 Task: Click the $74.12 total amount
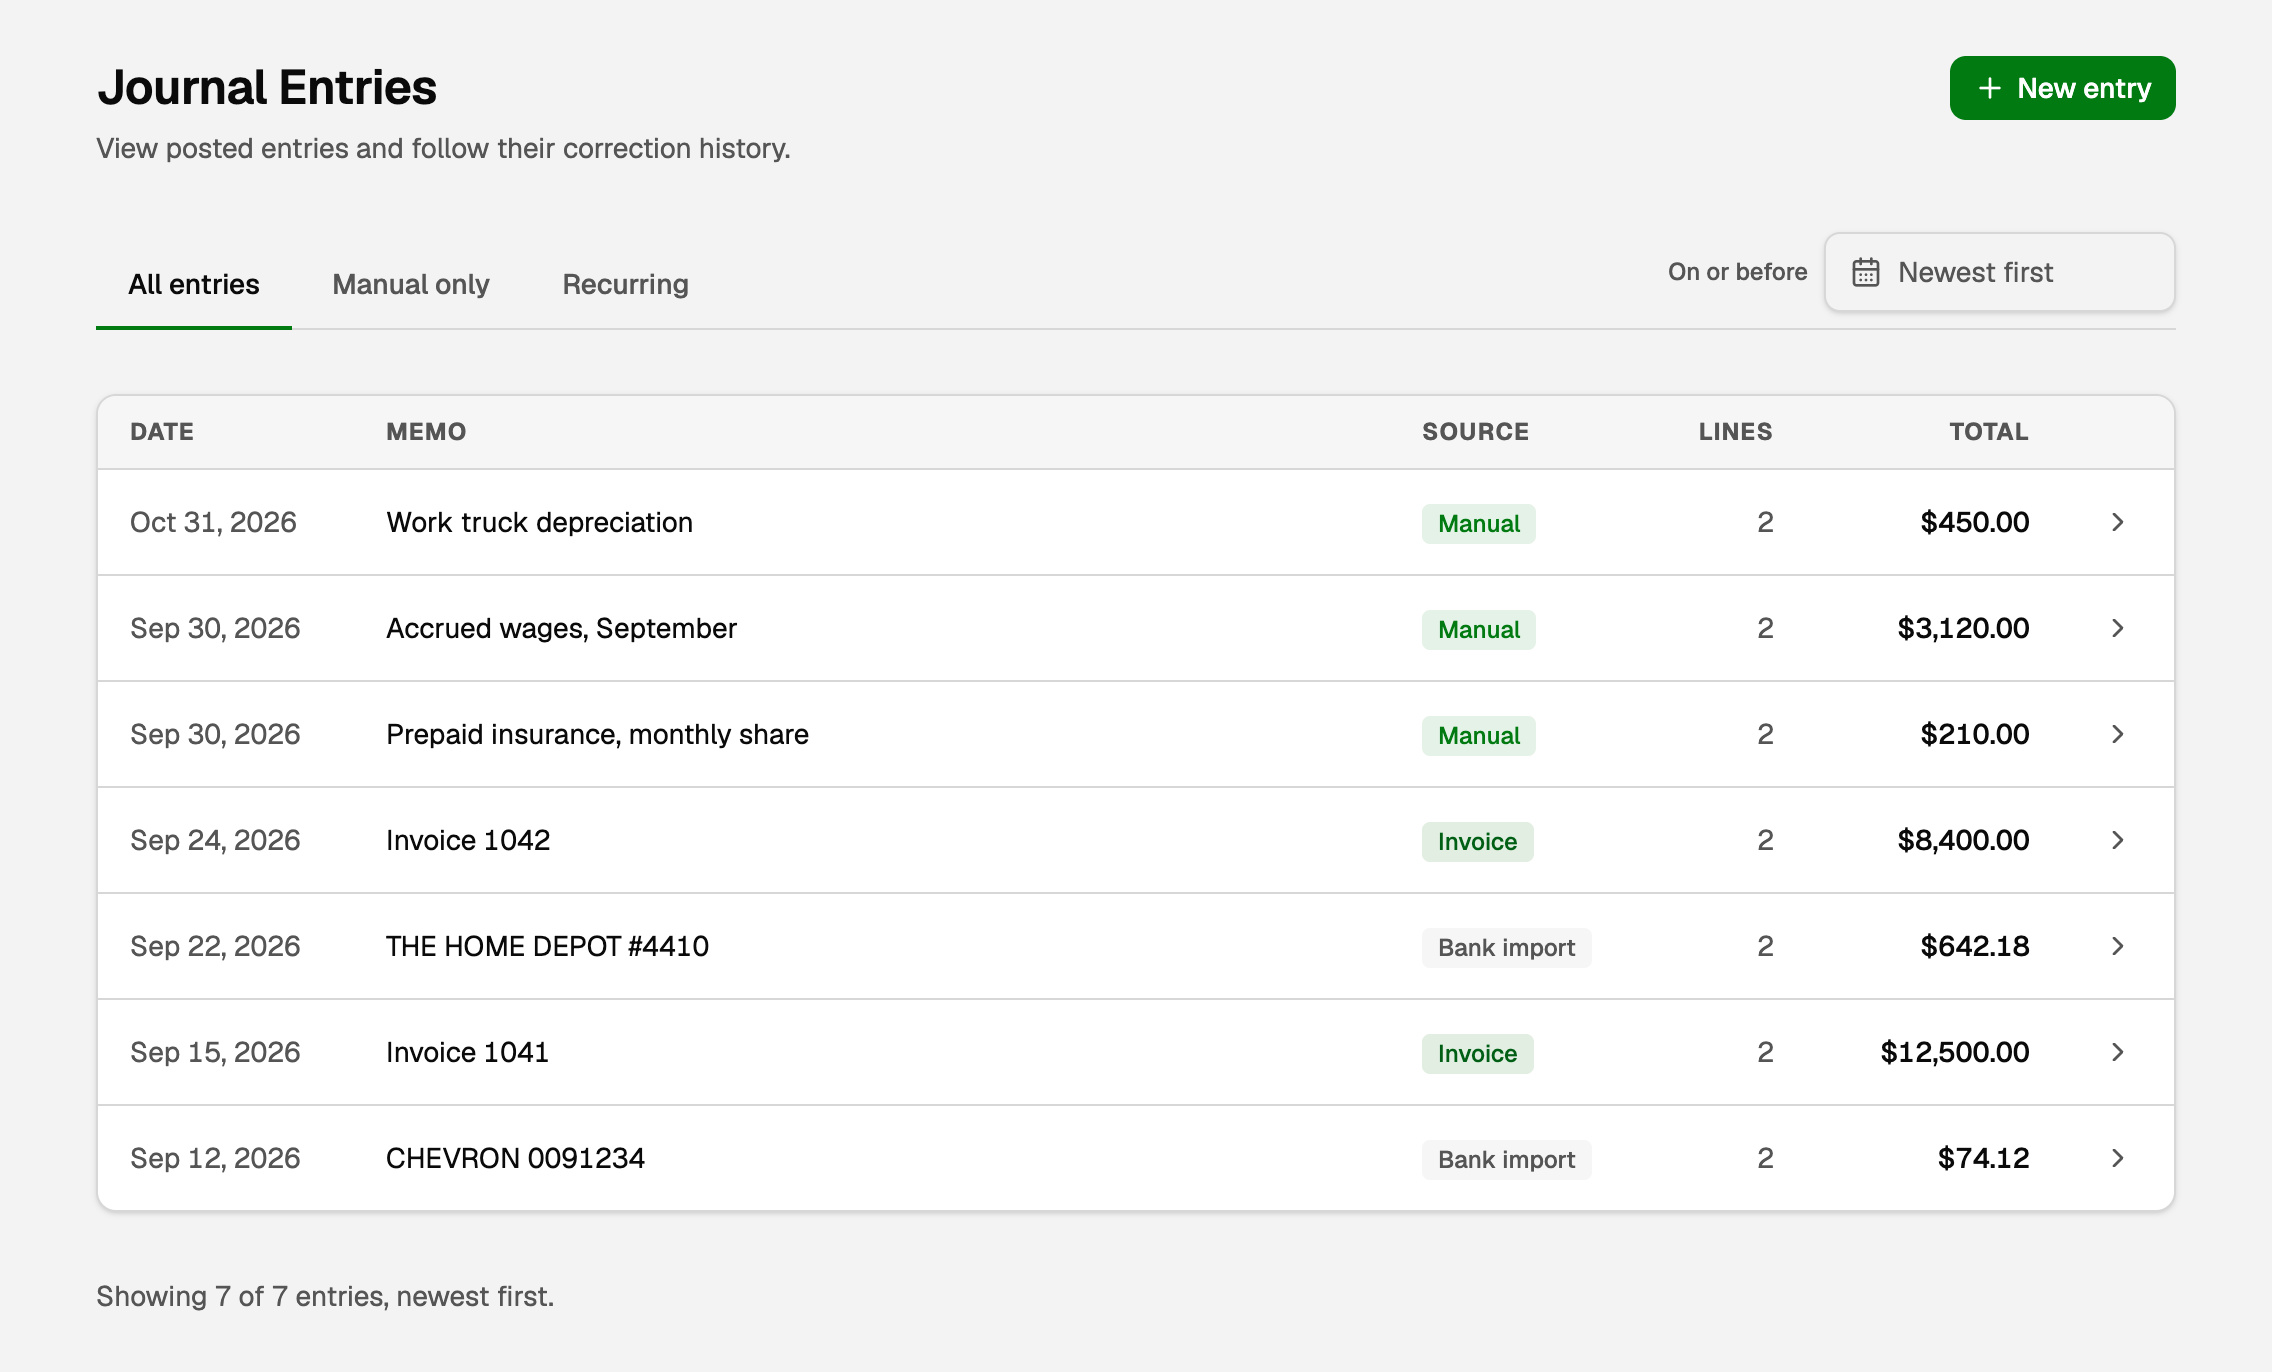point(1983,1158)
